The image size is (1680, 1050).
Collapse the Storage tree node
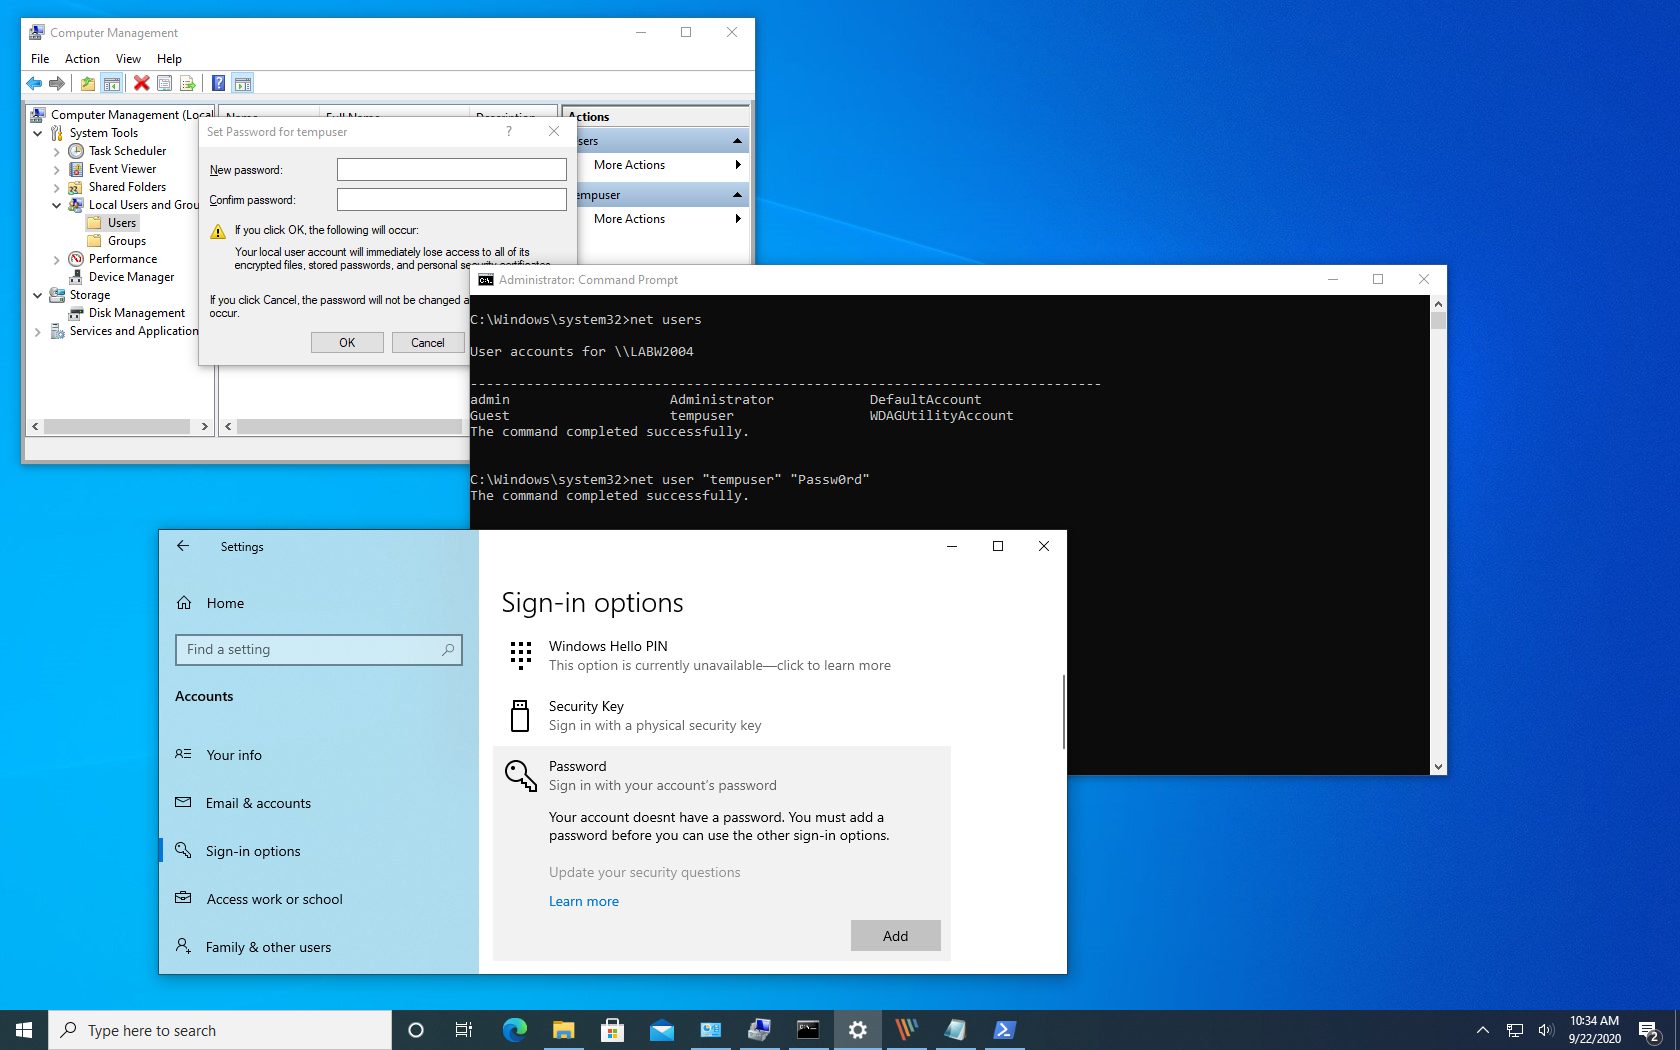coord(37,295)
